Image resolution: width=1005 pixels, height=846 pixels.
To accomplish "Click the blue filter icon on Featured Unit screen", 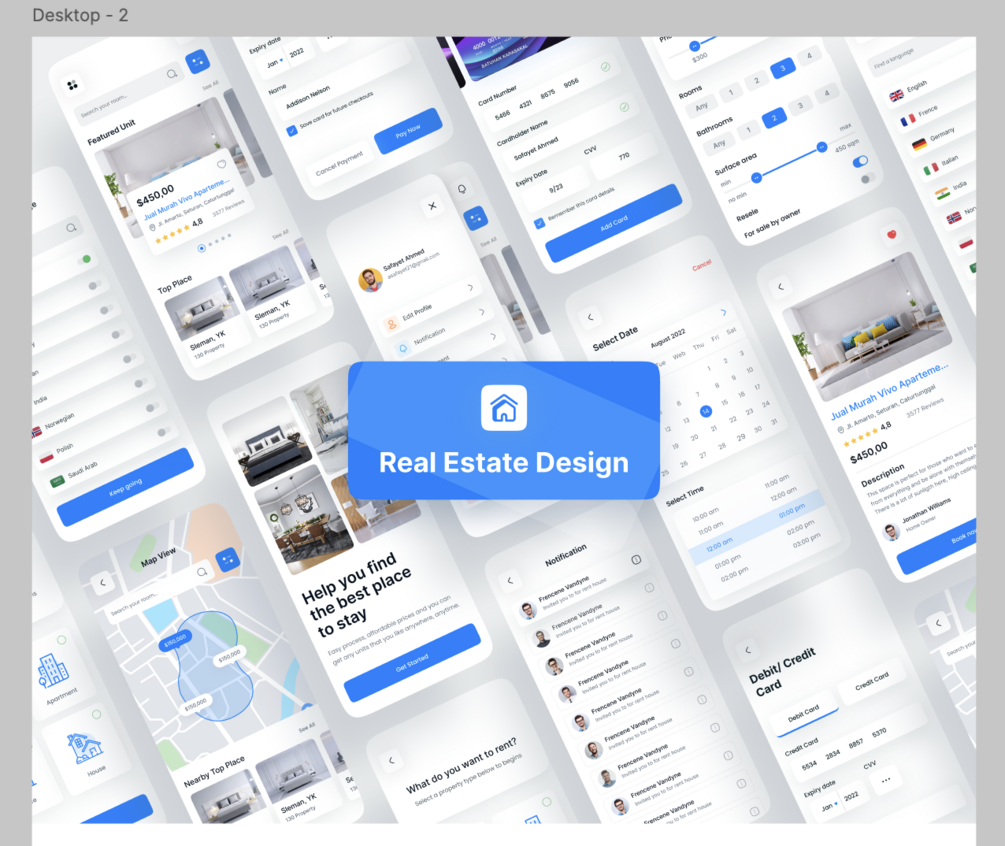I will 197,62.
